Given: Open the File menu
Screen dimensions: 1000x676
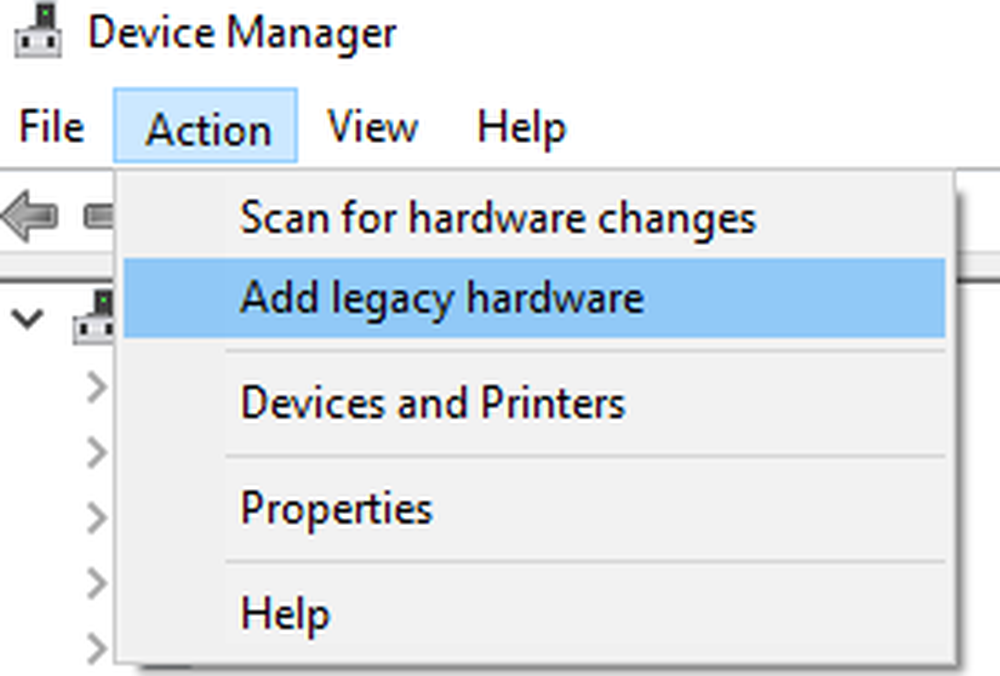Looking at the screenshot, I should [x=51, y=128].
